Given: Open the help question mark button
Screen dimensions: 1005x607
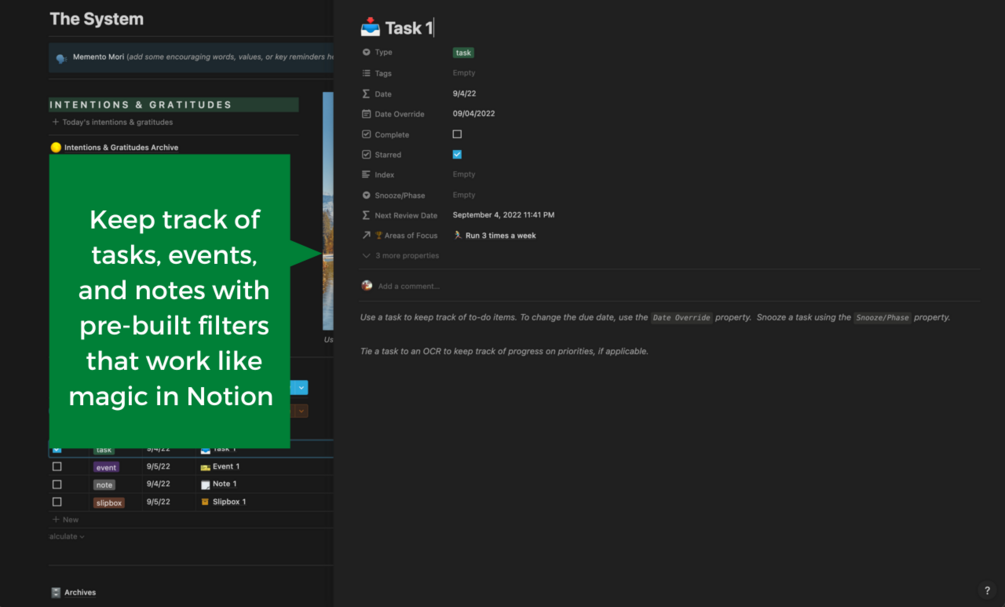Looking at the screenshot, I should [986, 590].
